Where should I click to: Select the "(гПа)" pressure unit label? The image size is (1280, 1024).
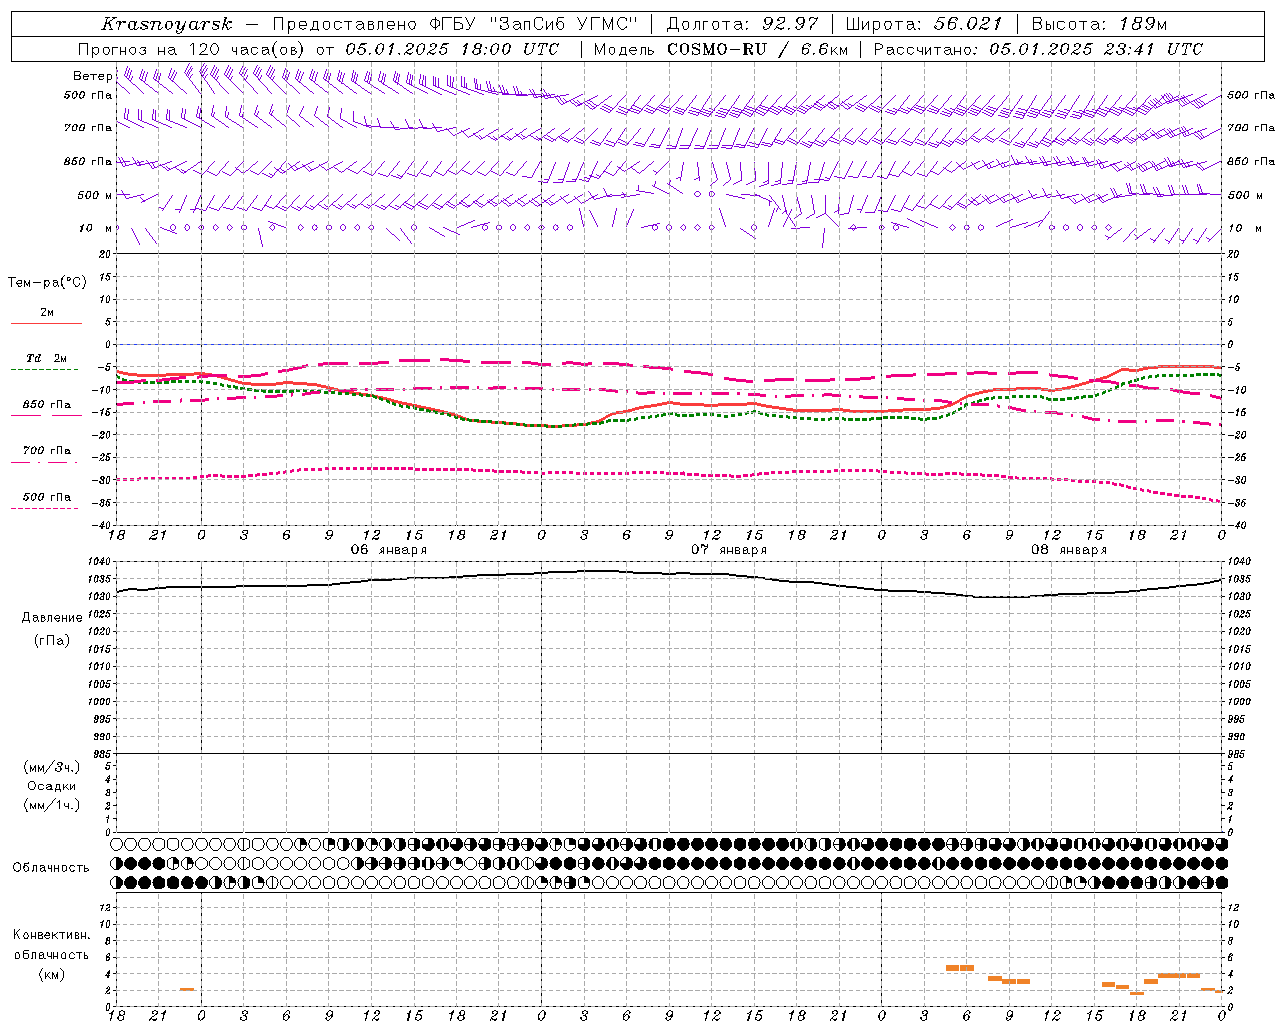click(52, 640)
